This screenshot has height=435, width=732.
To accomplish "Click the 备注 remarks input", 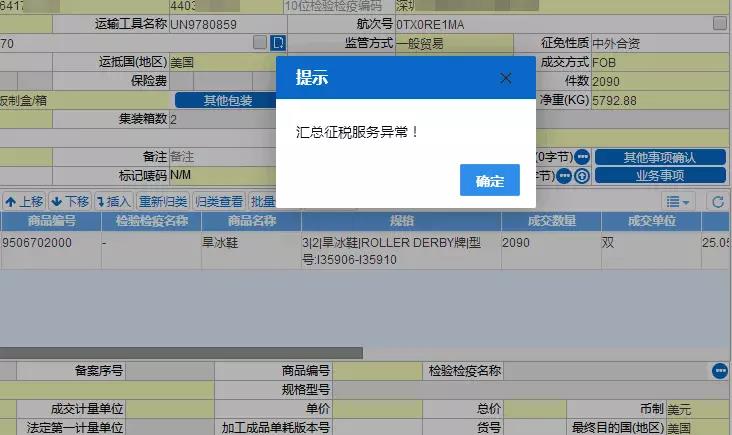I will pyautogui.click(x=222, y=156).
